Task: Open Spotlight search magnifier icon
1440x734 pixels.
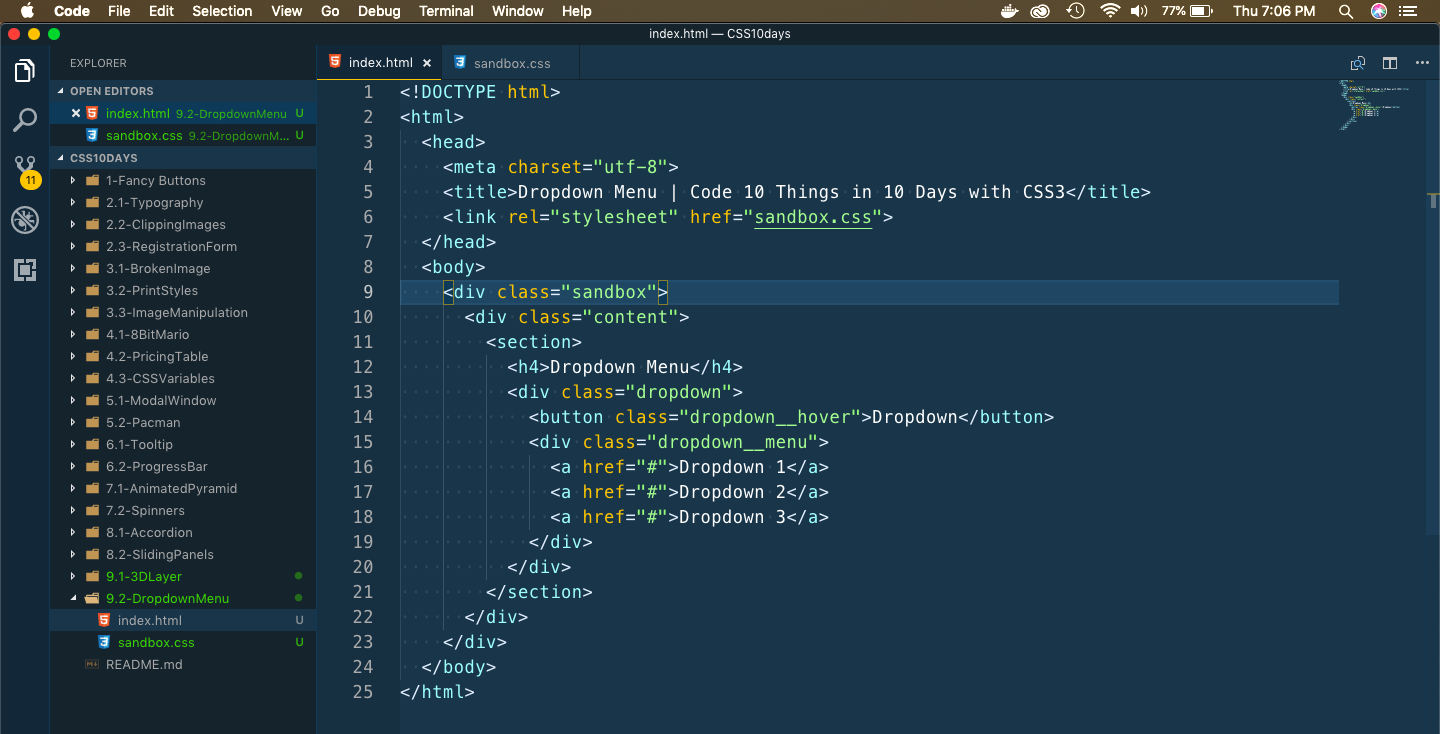Action: coord(1346,11)
